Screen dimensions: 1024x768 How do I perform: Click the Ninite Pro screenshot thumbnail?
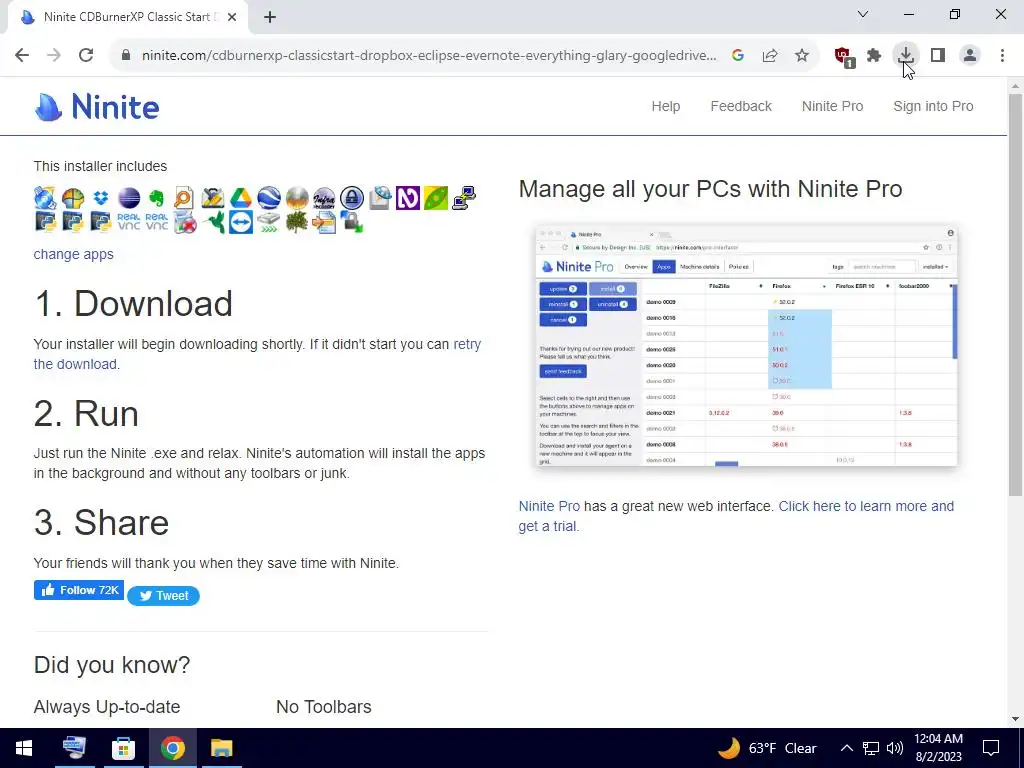pos(746,346)
